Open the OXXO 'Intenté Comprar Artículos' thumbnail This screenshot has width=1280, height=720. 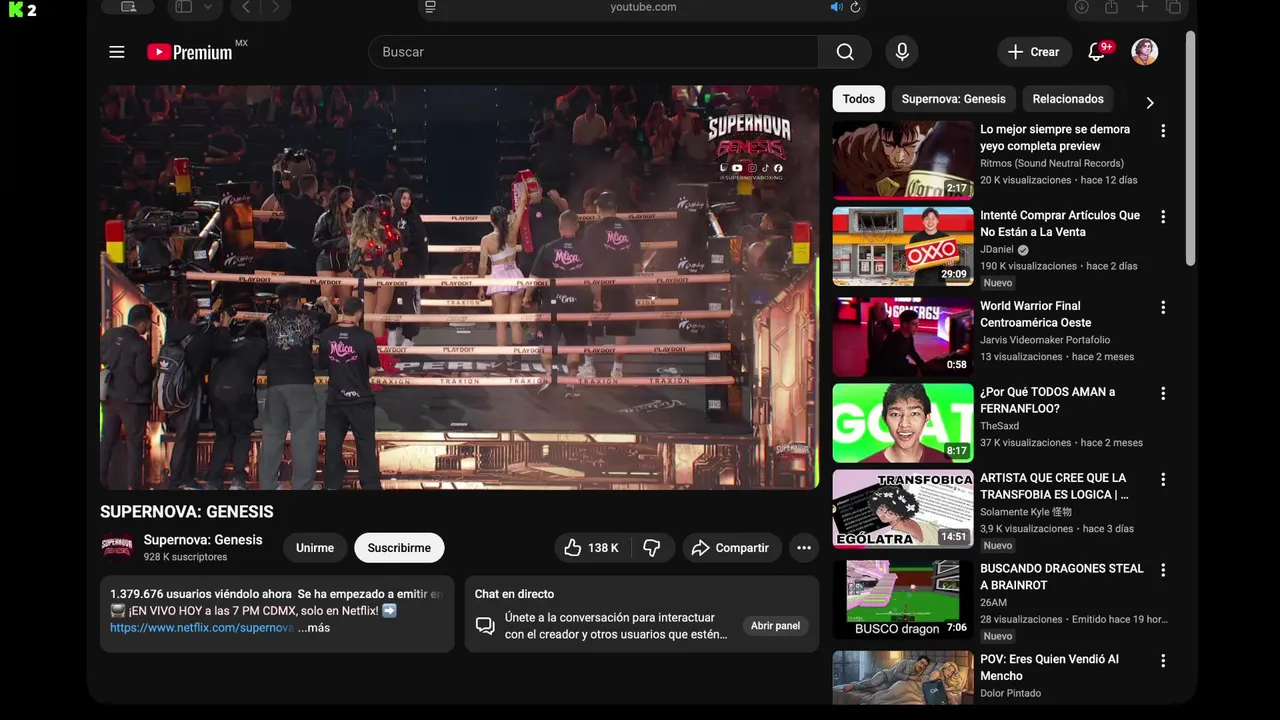[903, 246]
